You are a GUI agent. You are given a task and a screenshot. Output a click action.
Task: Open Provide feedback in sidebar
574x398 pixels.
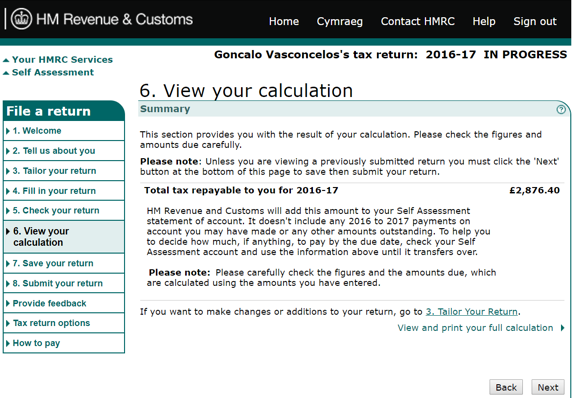(x=64, y=303)
